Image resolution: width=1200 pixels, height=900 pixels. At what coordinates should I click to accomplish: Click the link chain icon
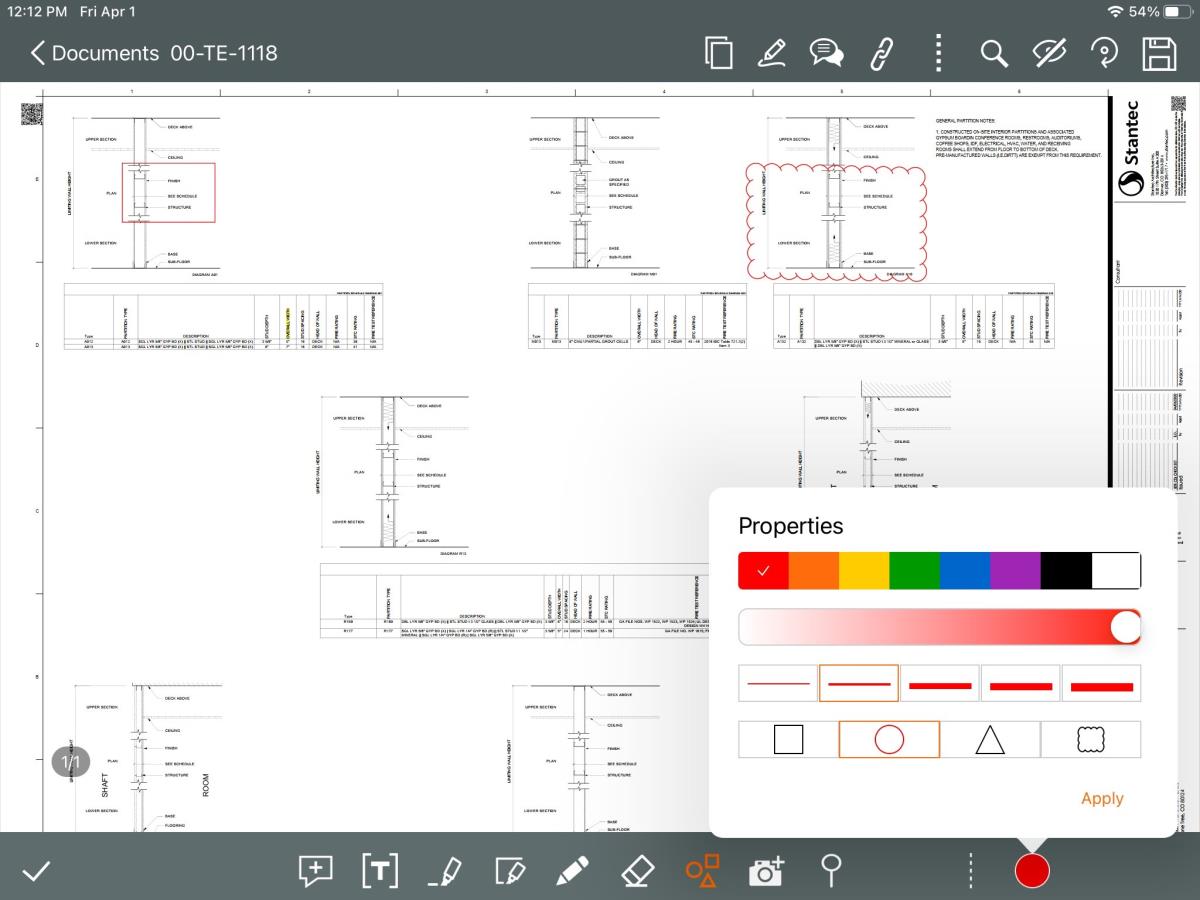coord(882,53)
